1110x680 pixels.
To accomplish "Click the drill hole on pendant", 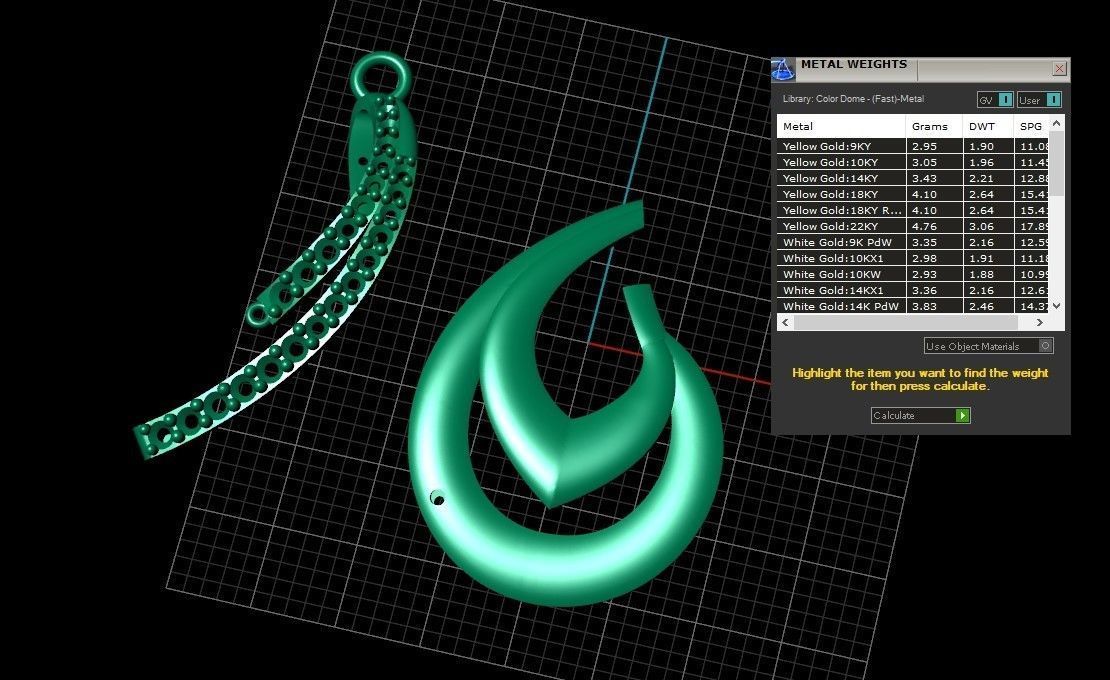I will click(x=437, y=498).
